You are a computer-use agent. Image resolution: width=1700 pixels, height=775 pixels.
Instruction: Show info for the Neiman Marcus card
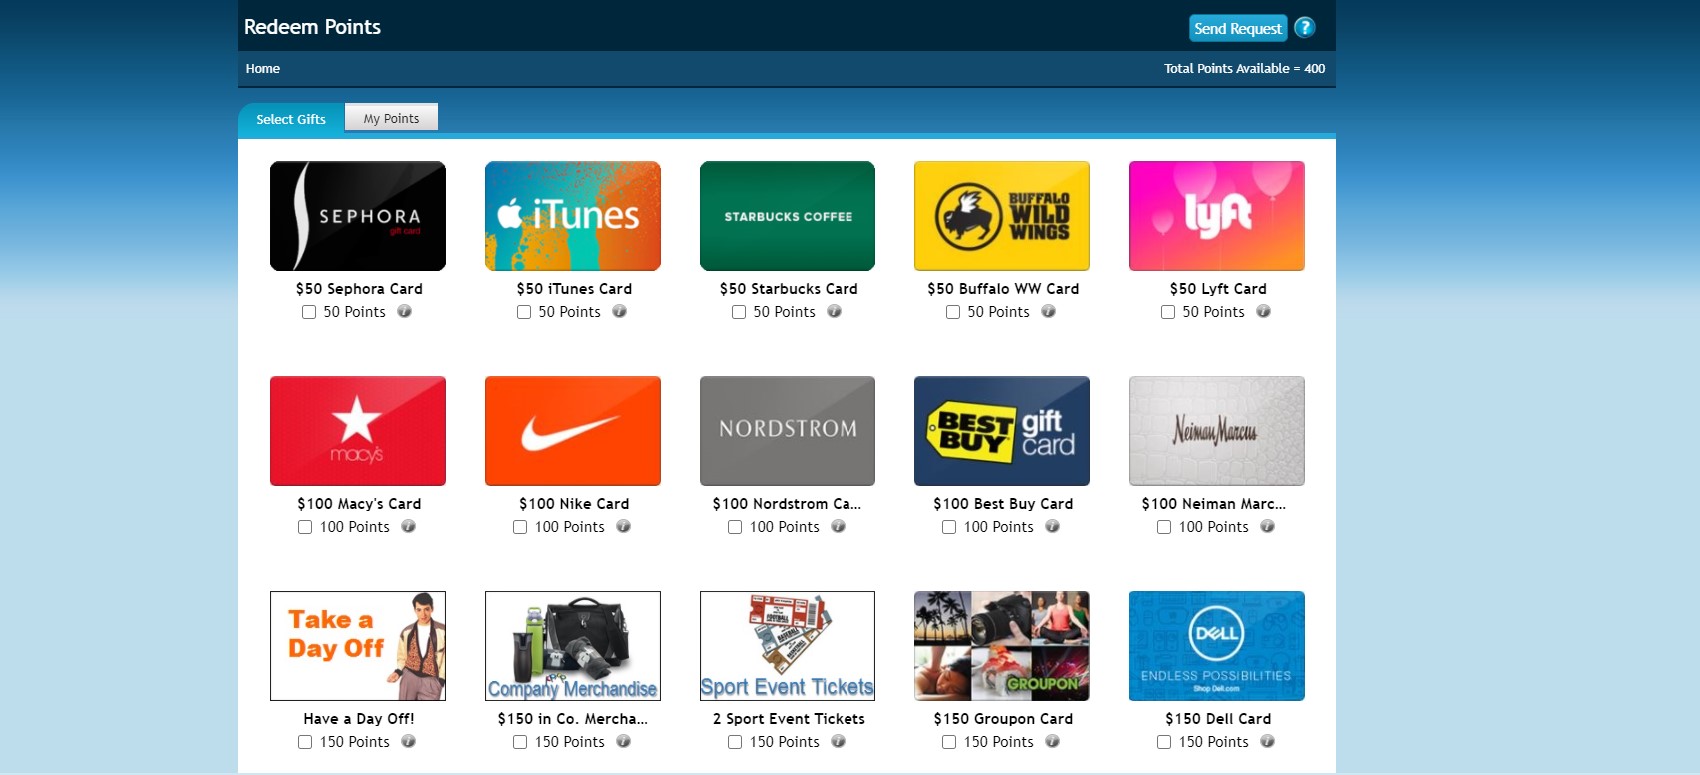(x=1268, y=526)
